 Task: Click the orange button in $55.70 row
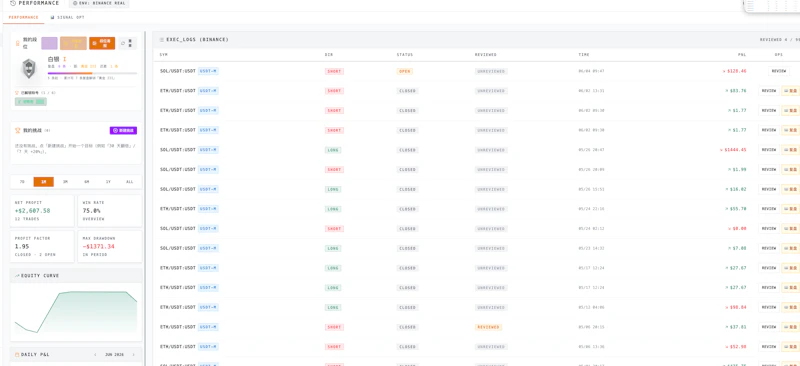790,209
